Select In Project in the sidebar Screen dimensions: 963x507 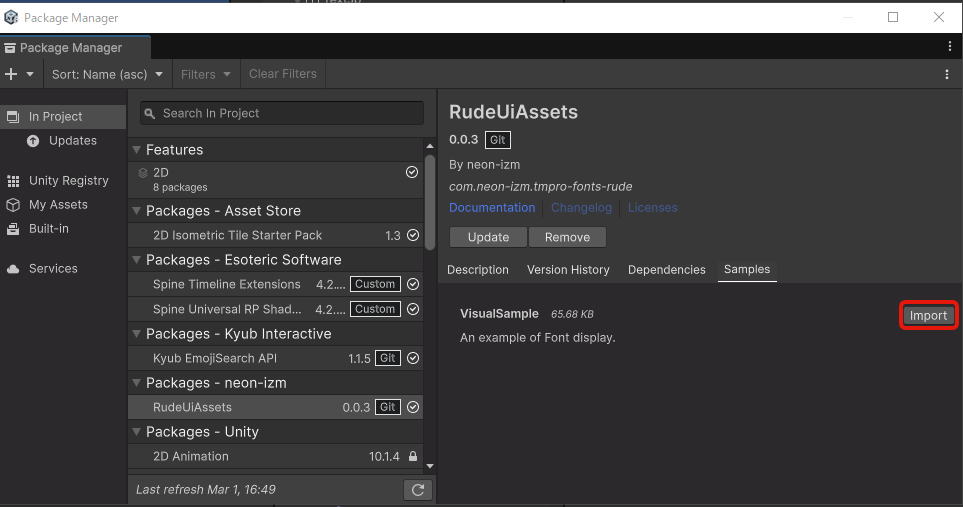pos(63,117)
